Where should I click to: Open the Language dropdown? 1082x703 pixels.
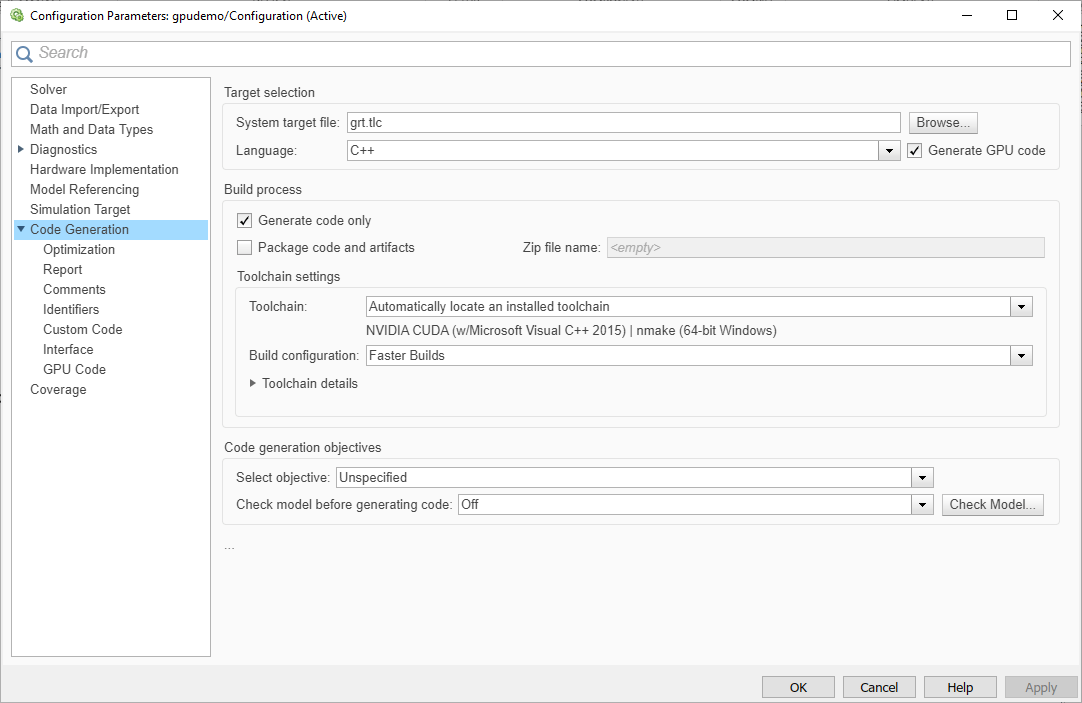coord(889,151)
